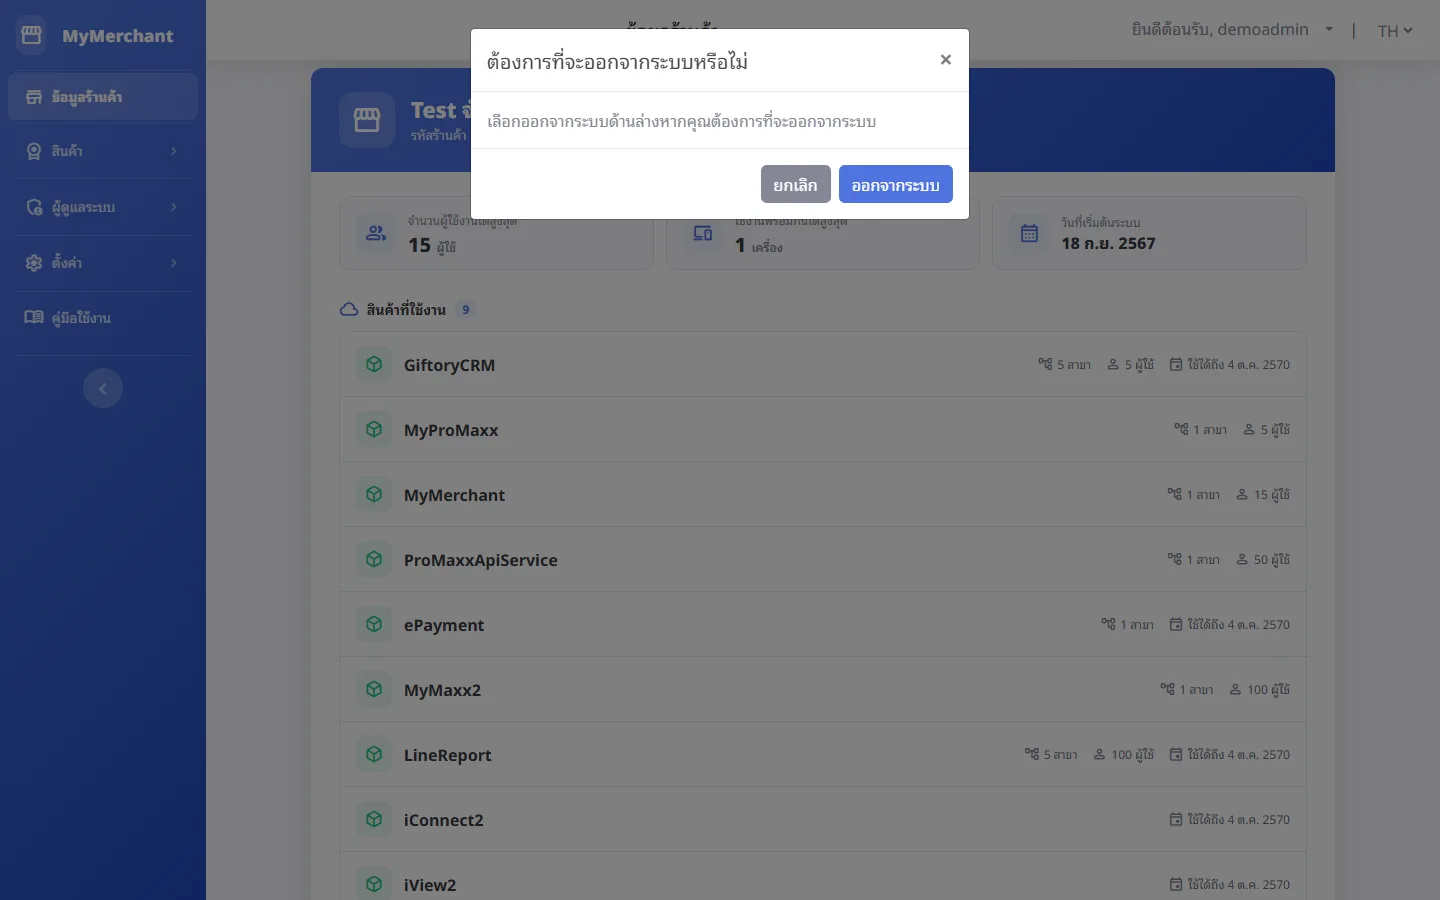The height and width of the screenshot is (900, 1440).
Task: Click the ผู้ดูแลระบบ administrator icon
Action: pos(34,207)
